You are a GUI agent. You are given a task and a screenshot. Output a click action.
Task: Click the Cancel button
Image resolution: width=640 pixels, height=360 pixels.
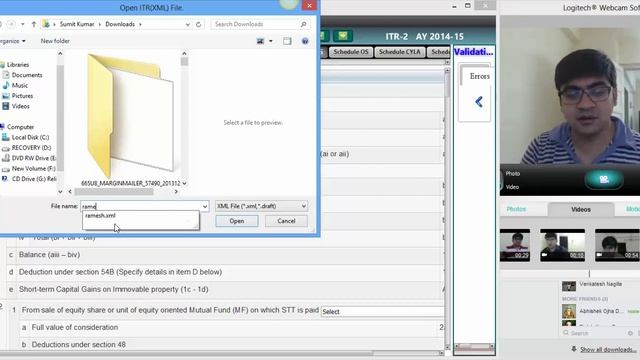coord(286,221)
